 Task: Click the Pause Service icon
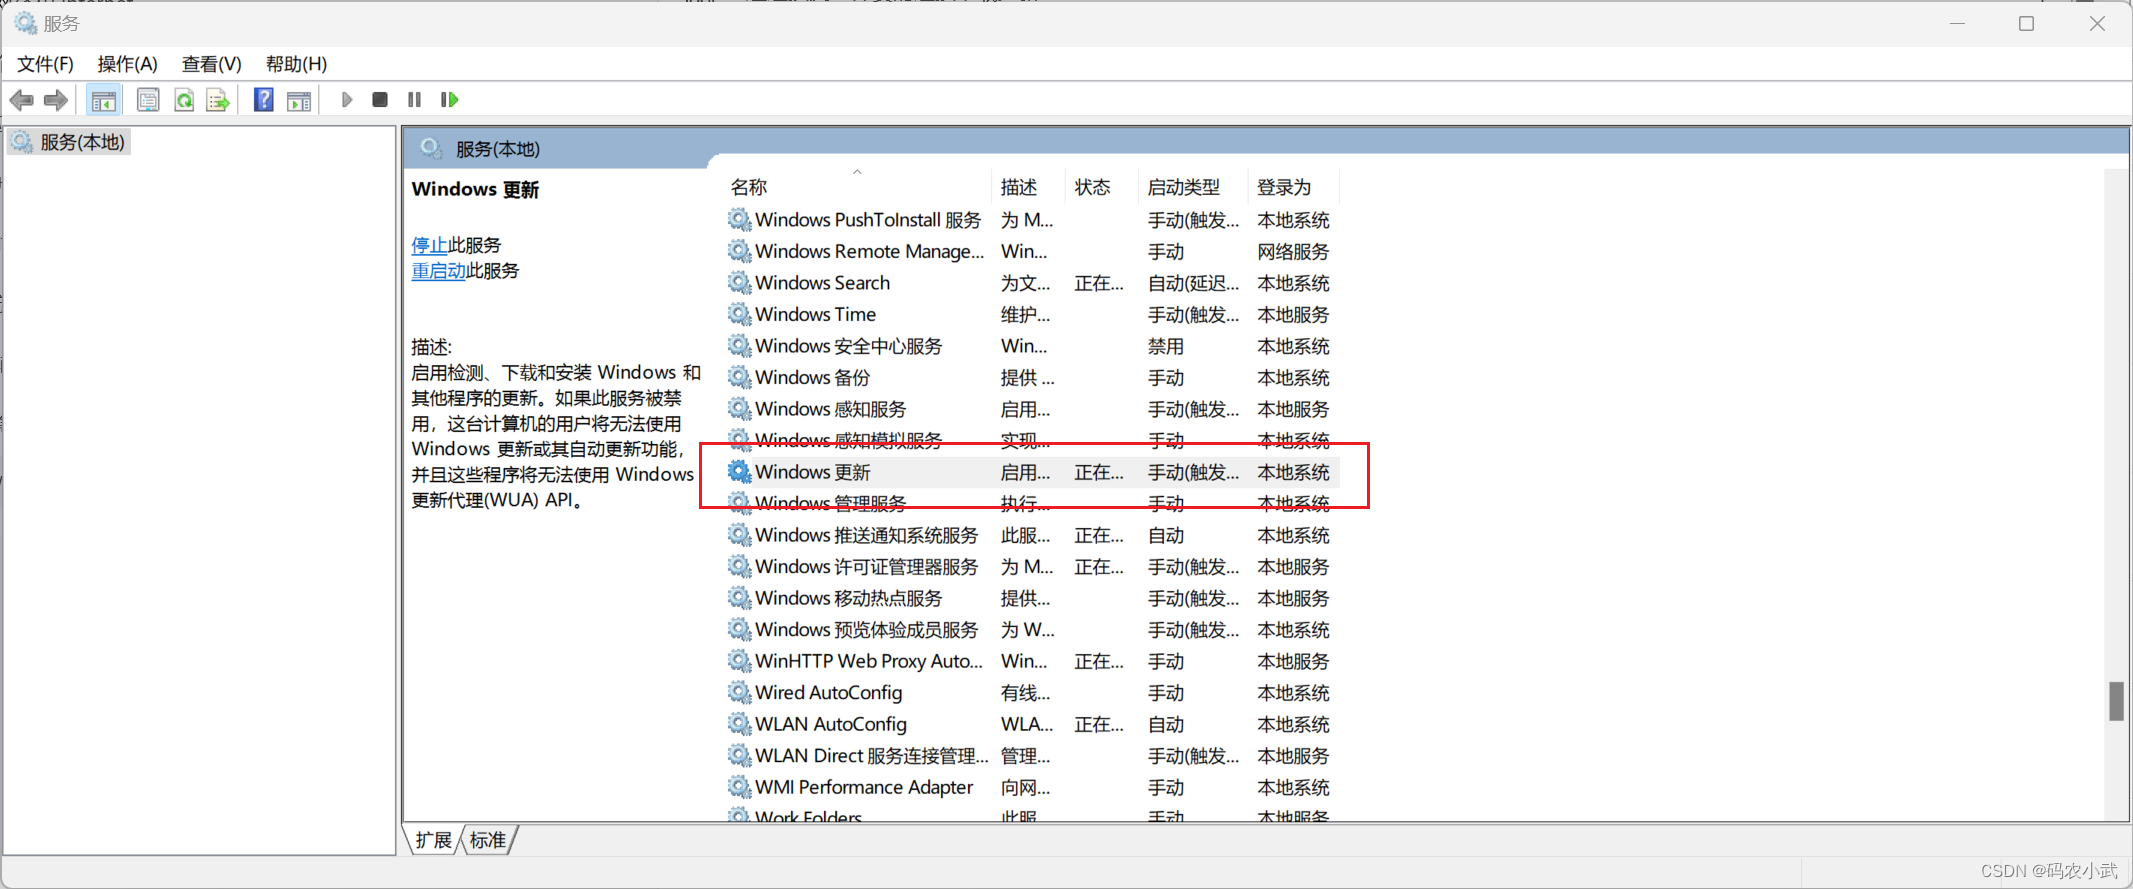coord(414,100)
